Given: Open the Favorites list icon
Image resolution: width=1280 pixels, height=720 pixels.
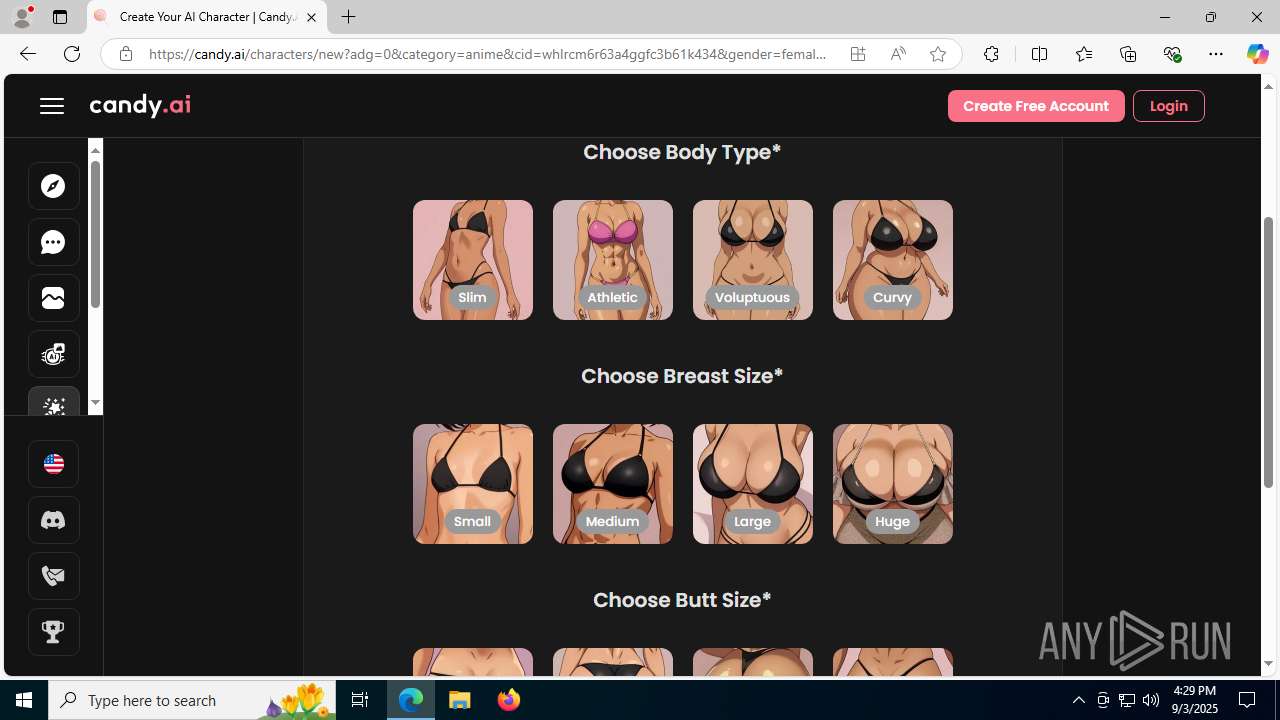Looking at the screenshot, I should click(1083, 54).
